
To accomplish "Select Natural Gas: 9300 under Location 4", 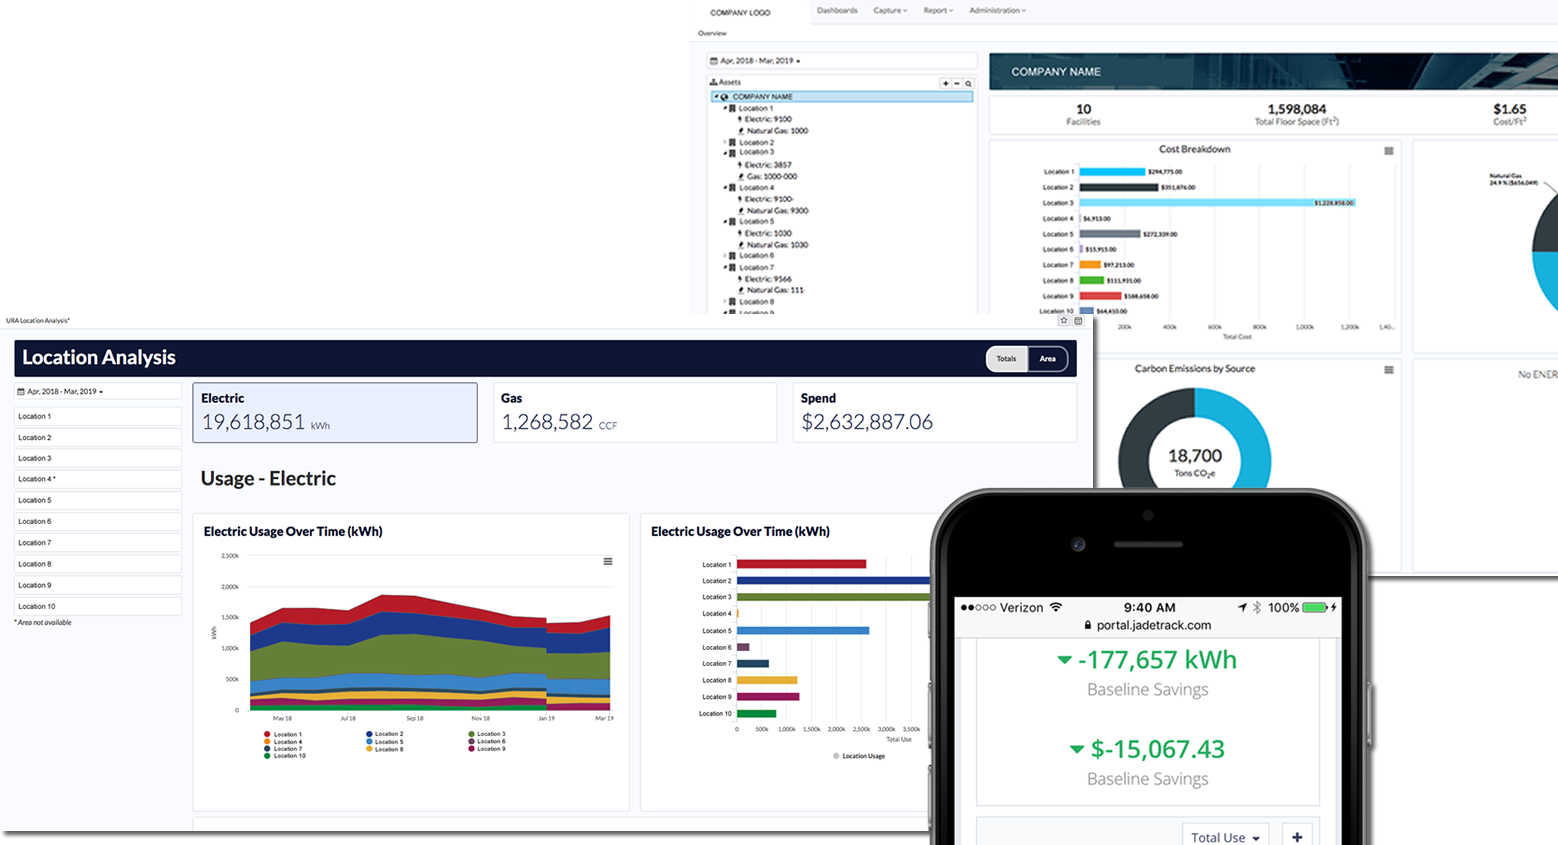I will click(x=777, y=211).
